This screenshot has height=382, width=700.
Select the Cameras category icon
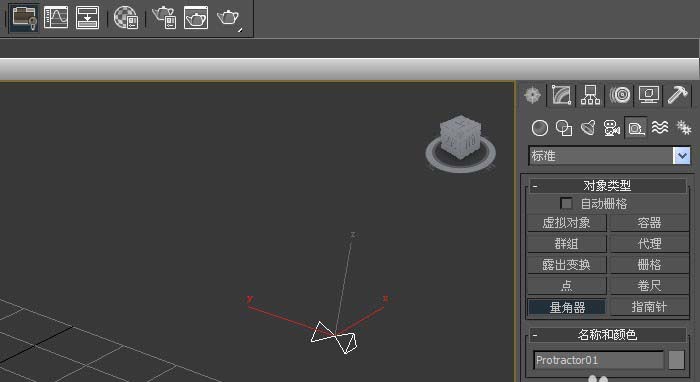point(612,128)
